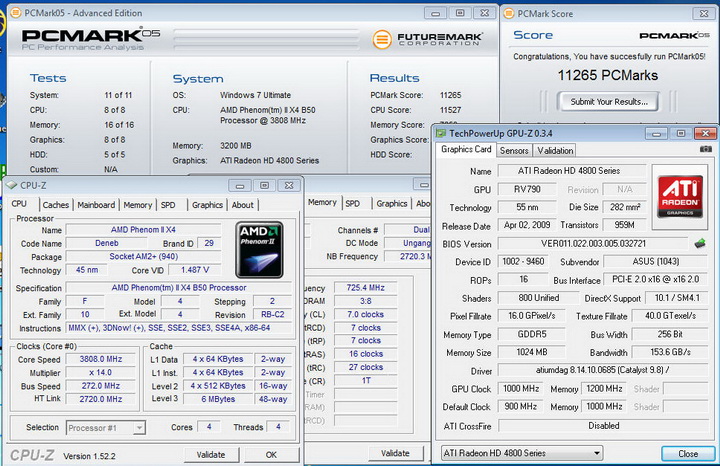This screenshot has width=720, height=466.
Task: Click the Multiplier x 14.0 value
Action: [x=101, y=372]
